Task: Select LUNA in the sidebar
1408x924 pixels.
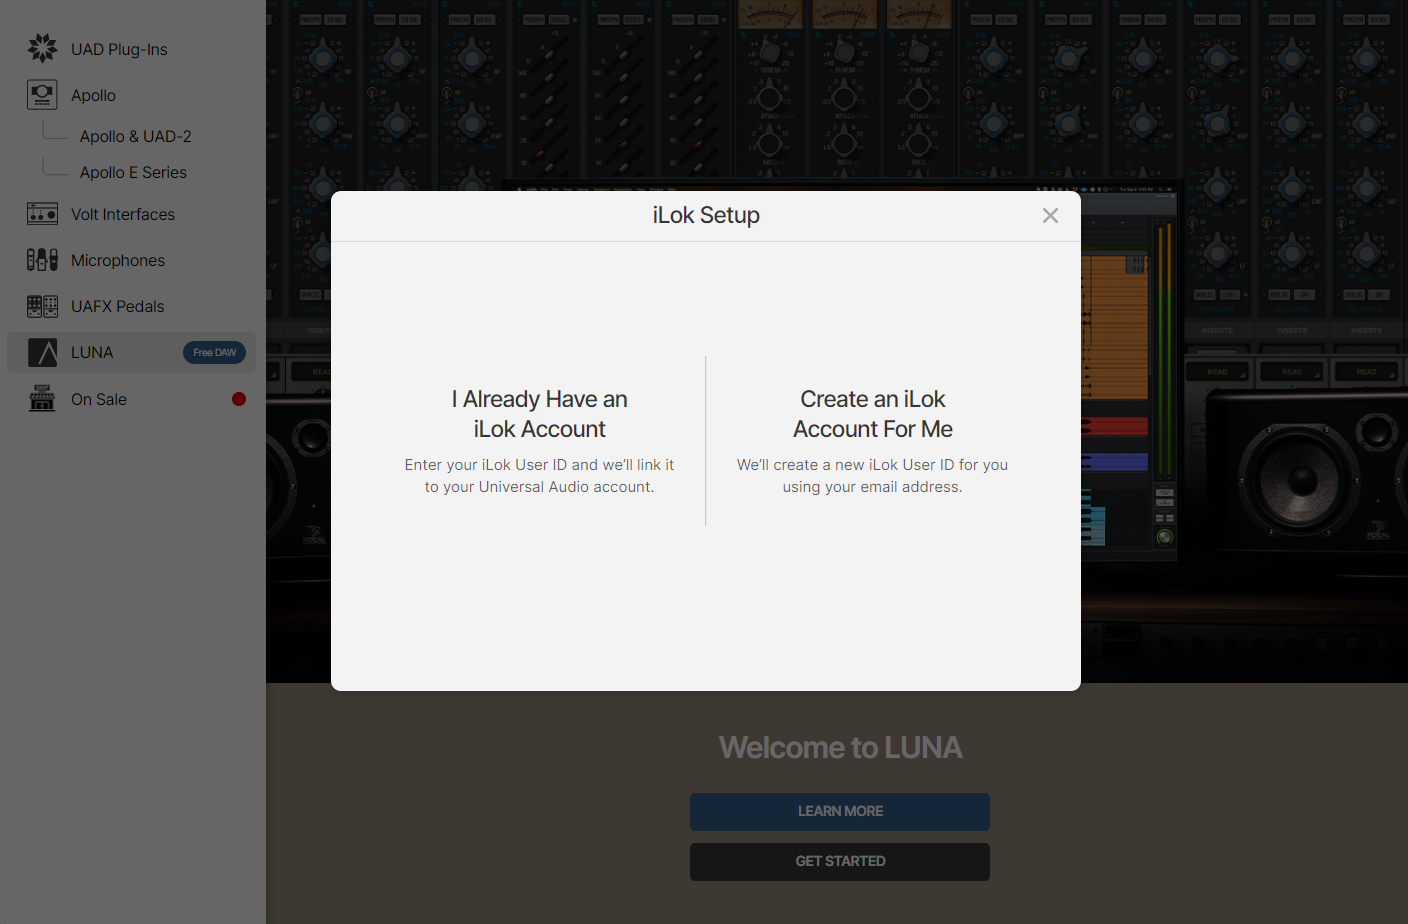Action: pyautogui.click(x=131, y=352)
